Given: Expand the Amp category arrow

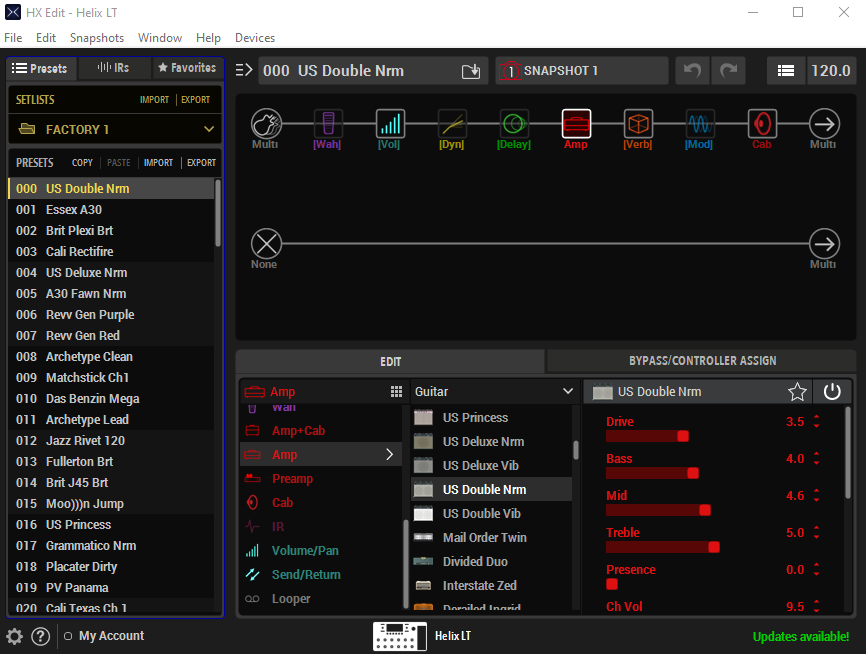Looking at the screenshot, I should 389,455.
